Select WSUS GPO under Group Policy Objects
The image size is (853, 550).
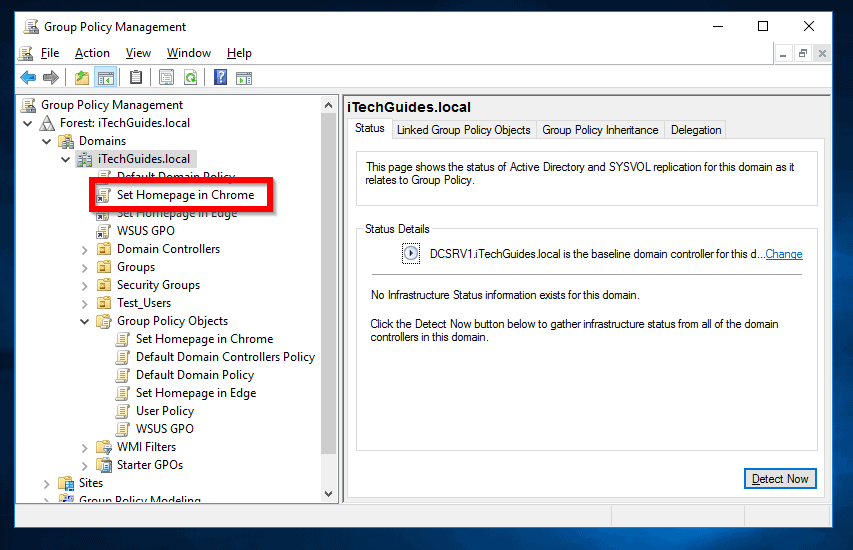click(x=164, y=429)
